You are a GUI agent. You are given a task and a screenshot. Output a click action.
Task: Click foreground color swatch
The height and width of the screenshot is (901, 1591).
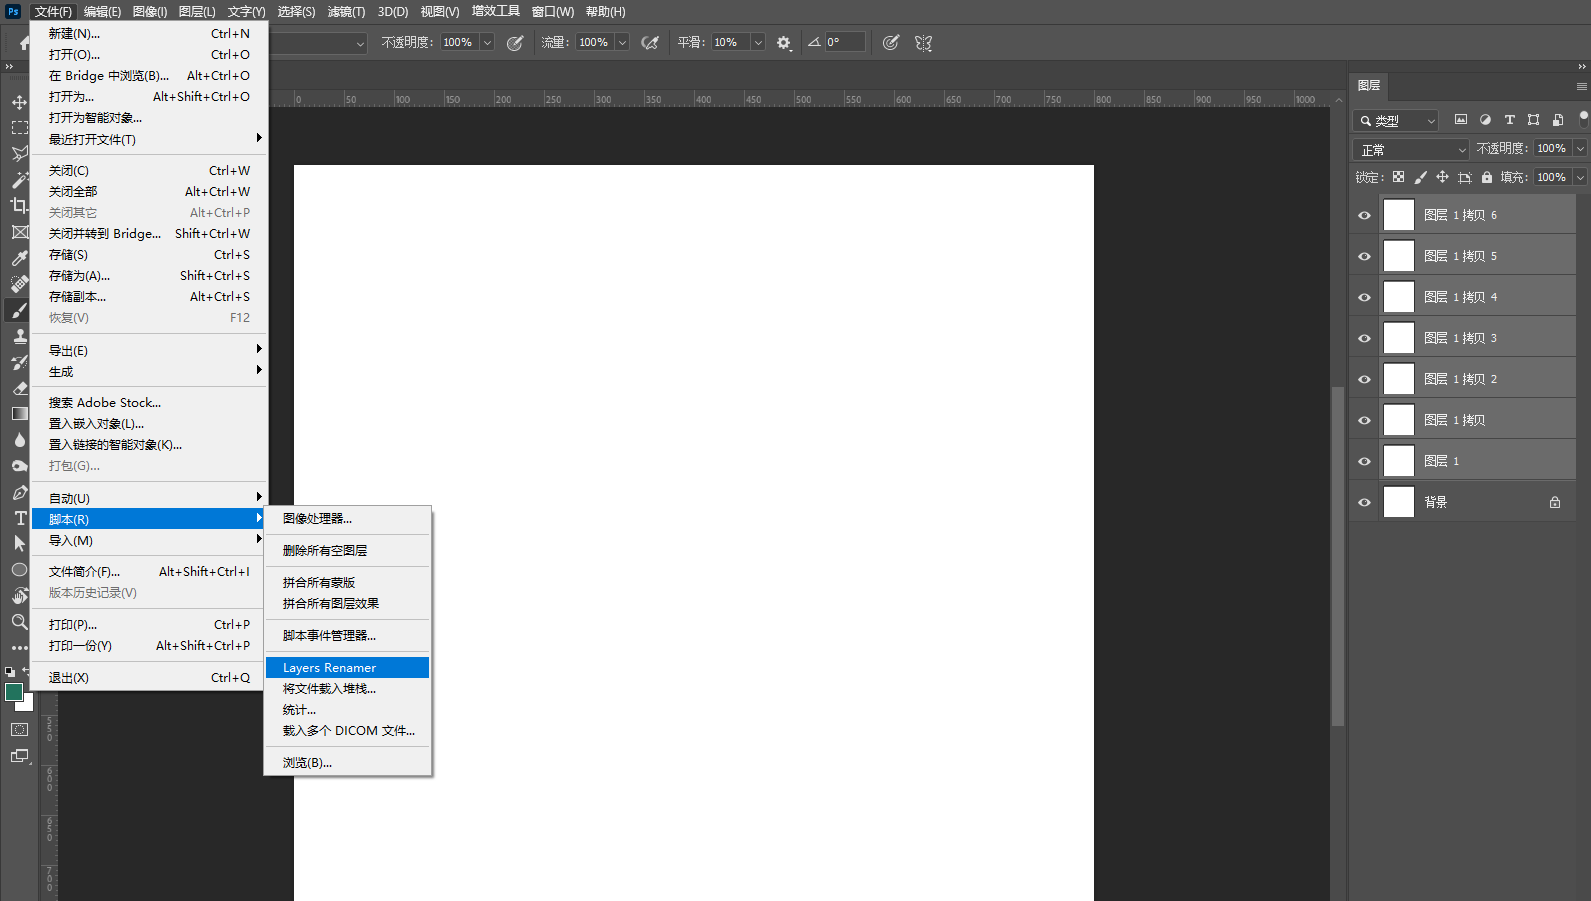click(13, 692)
